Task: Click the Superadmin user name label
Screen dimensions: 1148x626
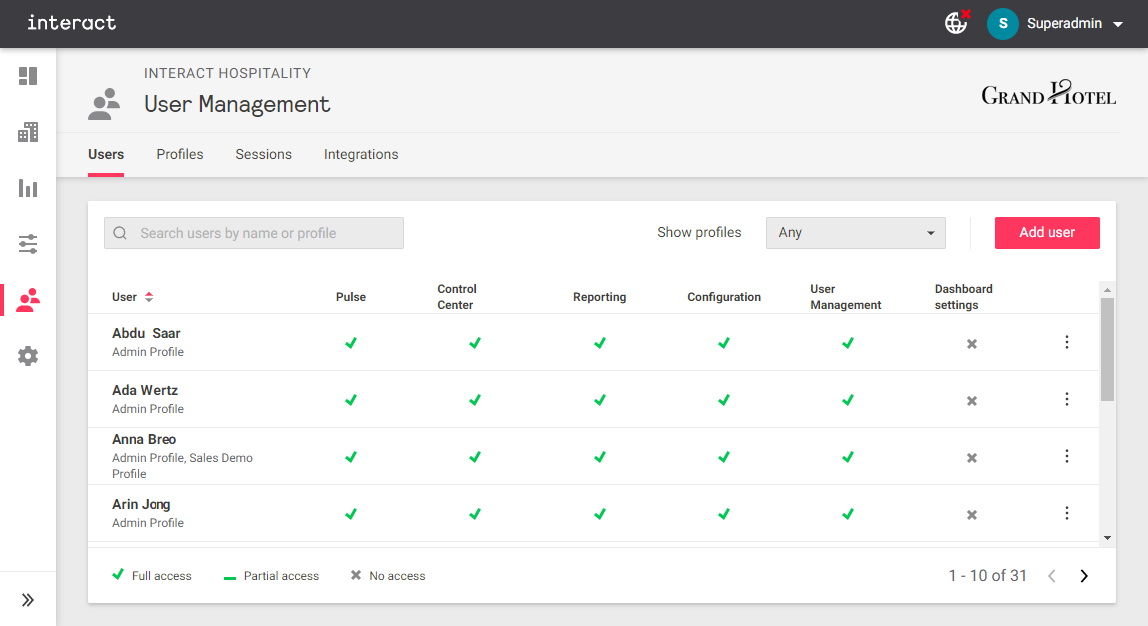Action: coord(1064,23)
